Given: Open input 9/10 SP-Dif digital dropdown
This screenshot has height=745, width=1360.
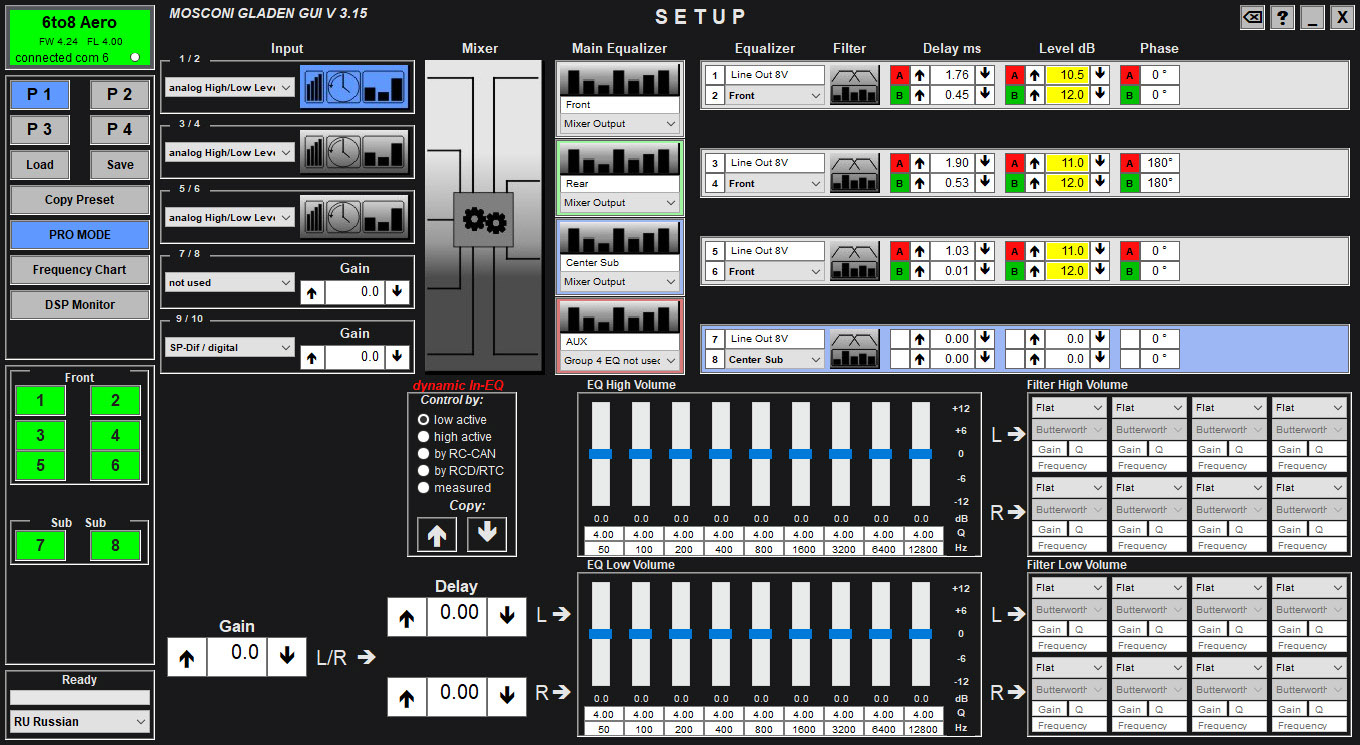Looking at the screenshot, I should click(230, 348).
